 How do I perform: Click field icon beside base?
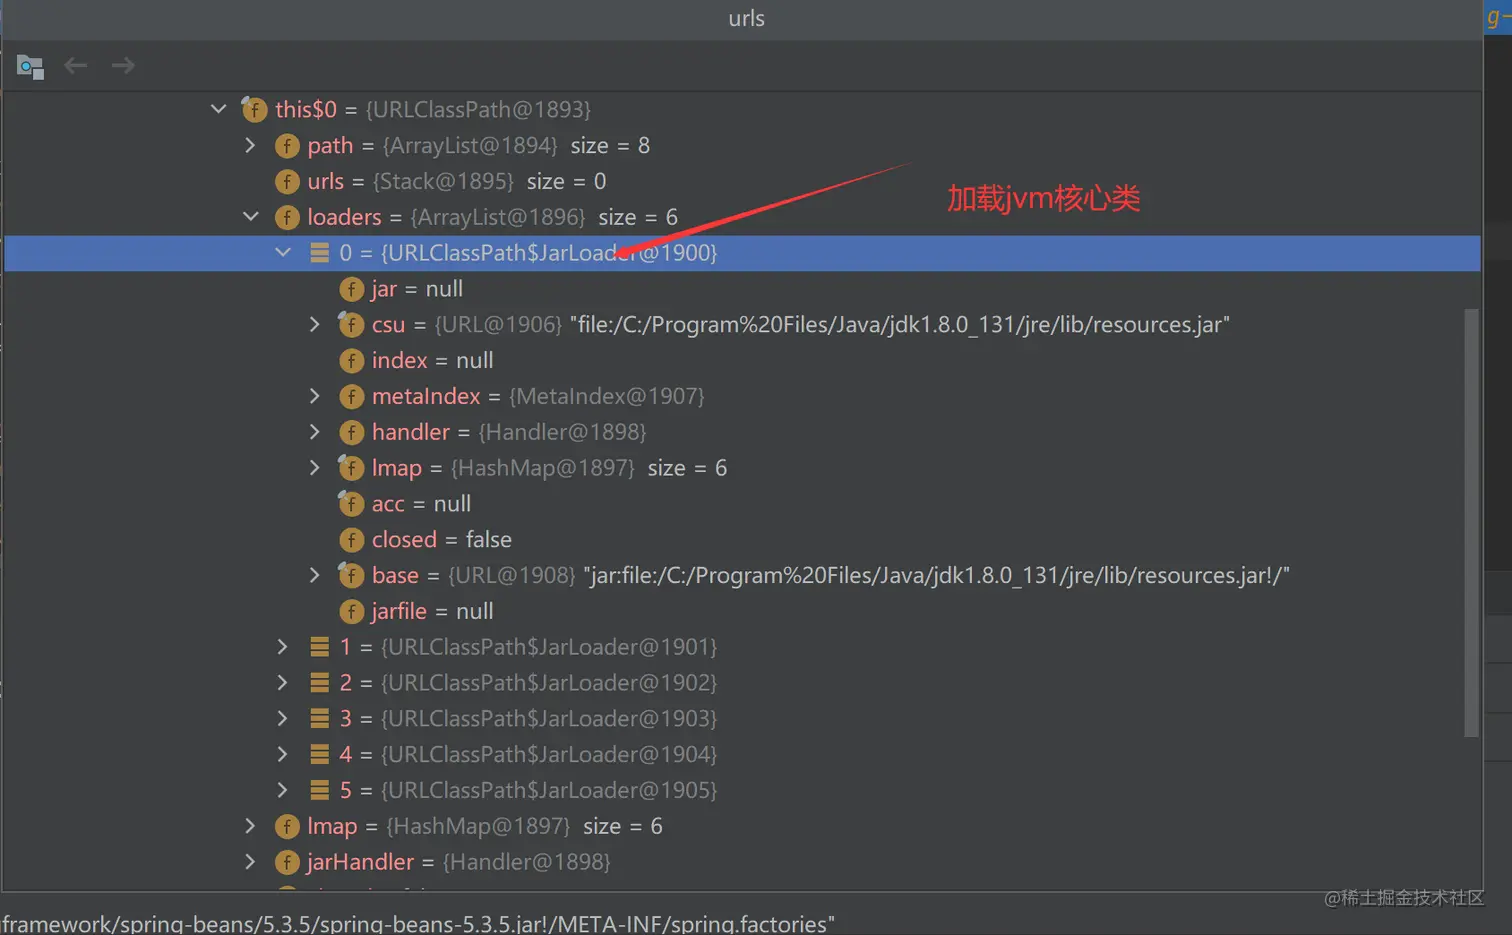(351, 575)
